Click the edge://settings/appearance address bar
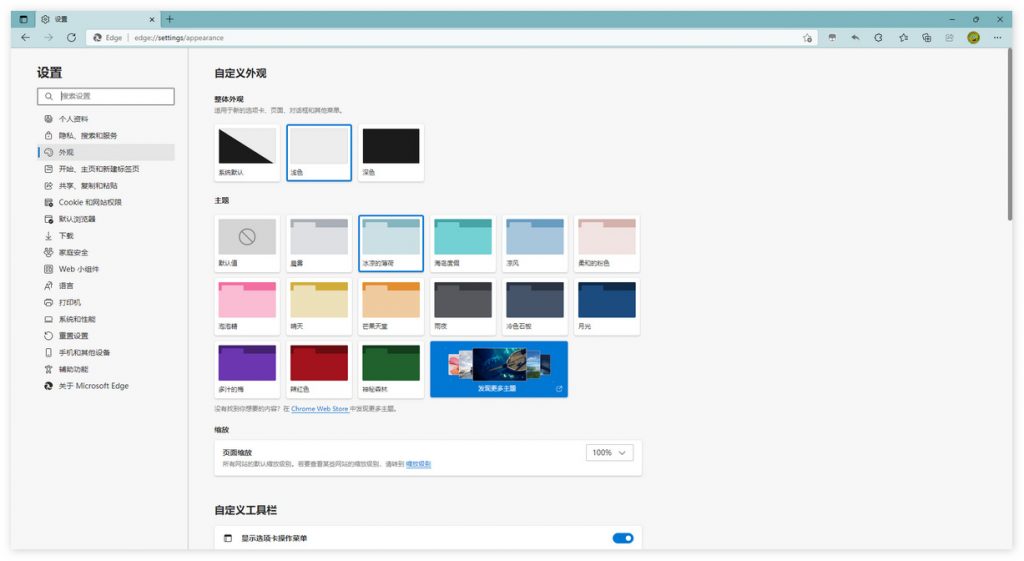Image resolution: width=1024 pixels, height=561 pixels. coord(451,38)
